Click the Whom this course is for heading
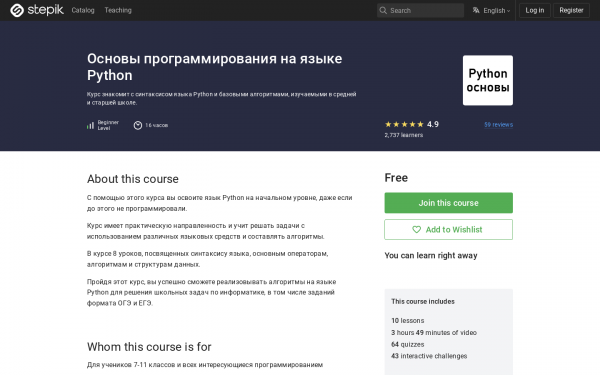This screenshot has height=375, width=600. click(149, 347)
